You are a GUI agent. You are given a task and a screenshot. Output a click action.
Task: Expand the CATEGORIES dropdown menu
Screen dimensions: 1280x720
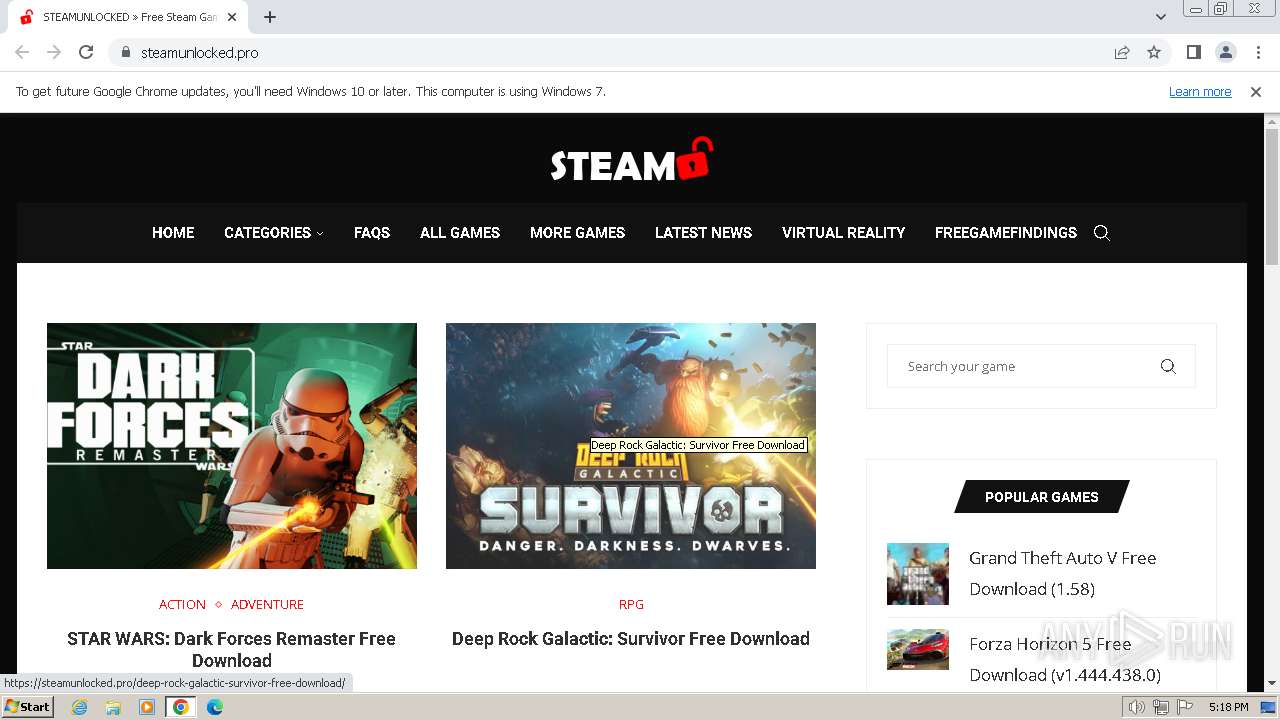tap(273, 232)
